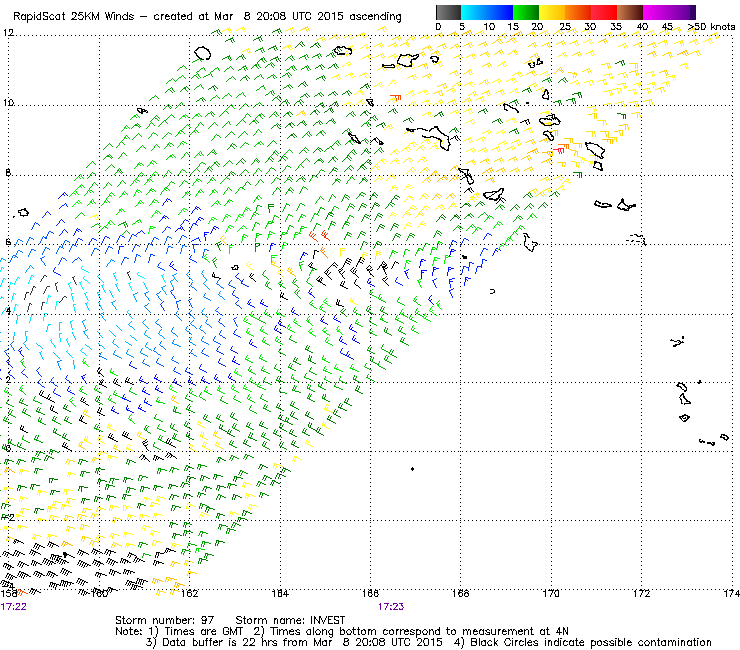This screenshot has width=740, height=650.
Task: Click the latitude label '4'
Action: pos(8,311)
